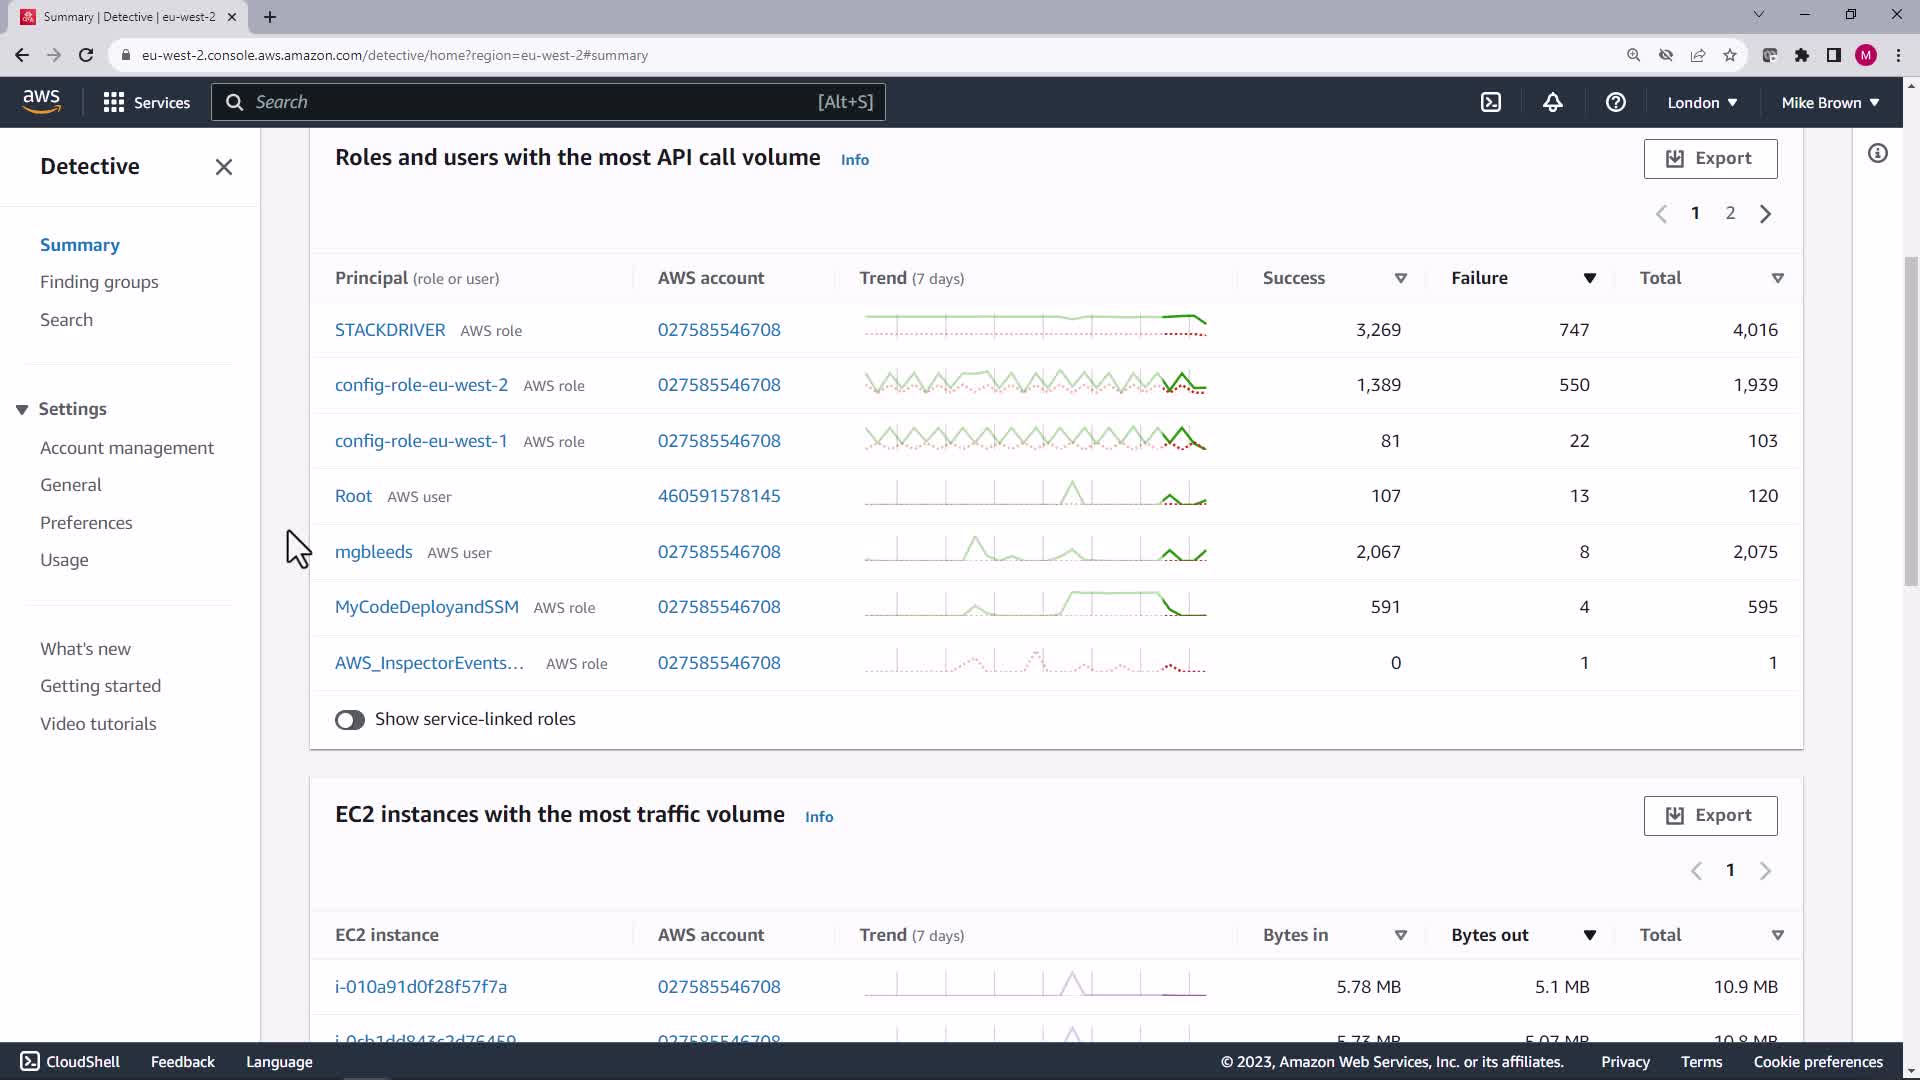Open the info panel icon at right edge

tap(1877, 153)
